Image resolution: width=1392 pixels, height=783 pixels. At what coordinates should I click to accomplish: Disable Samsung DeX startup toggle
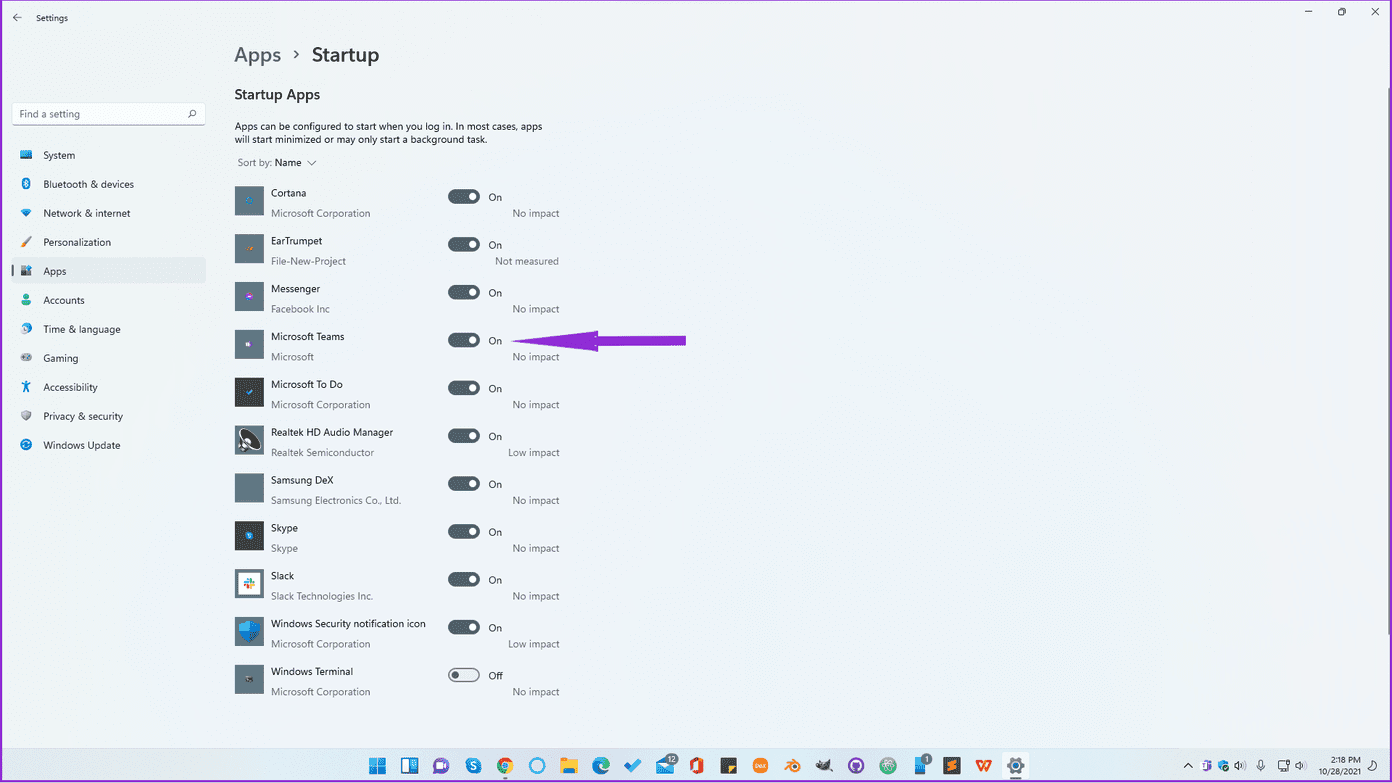click(464, 484)
